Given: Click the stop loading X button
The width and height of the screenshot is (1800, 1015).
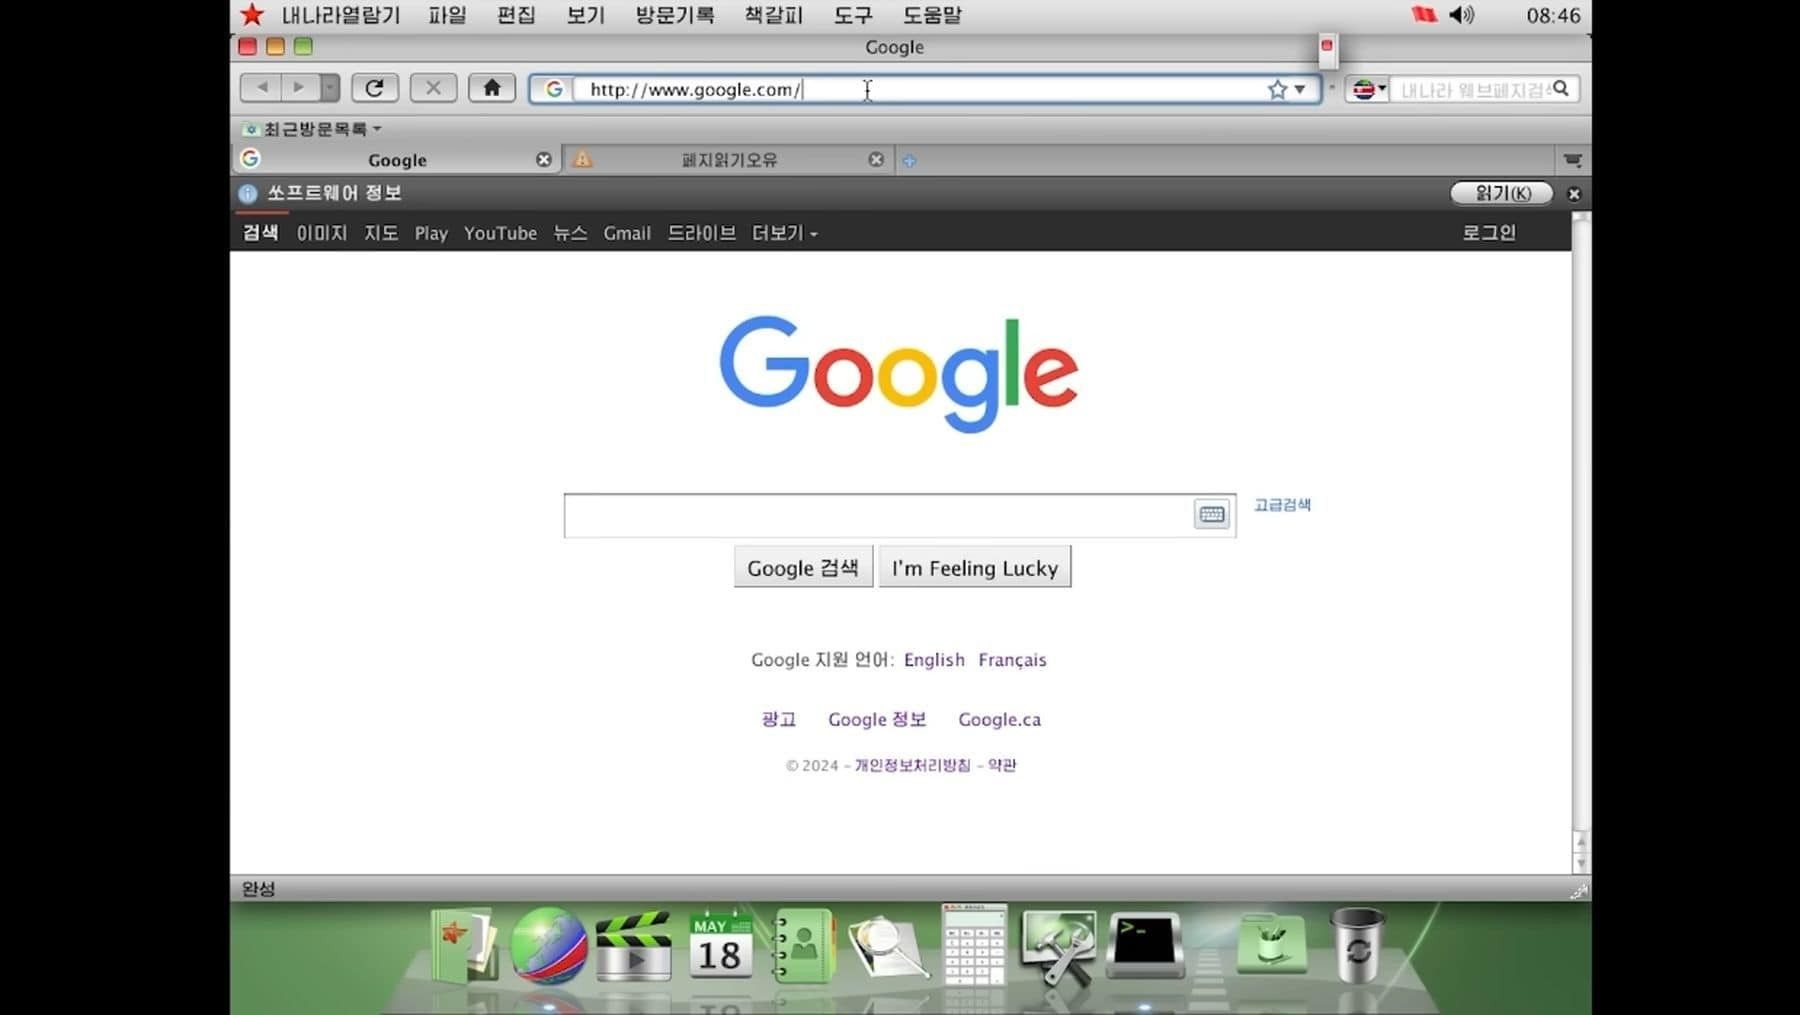Looking at the screenshot, I should pos(433,88).
